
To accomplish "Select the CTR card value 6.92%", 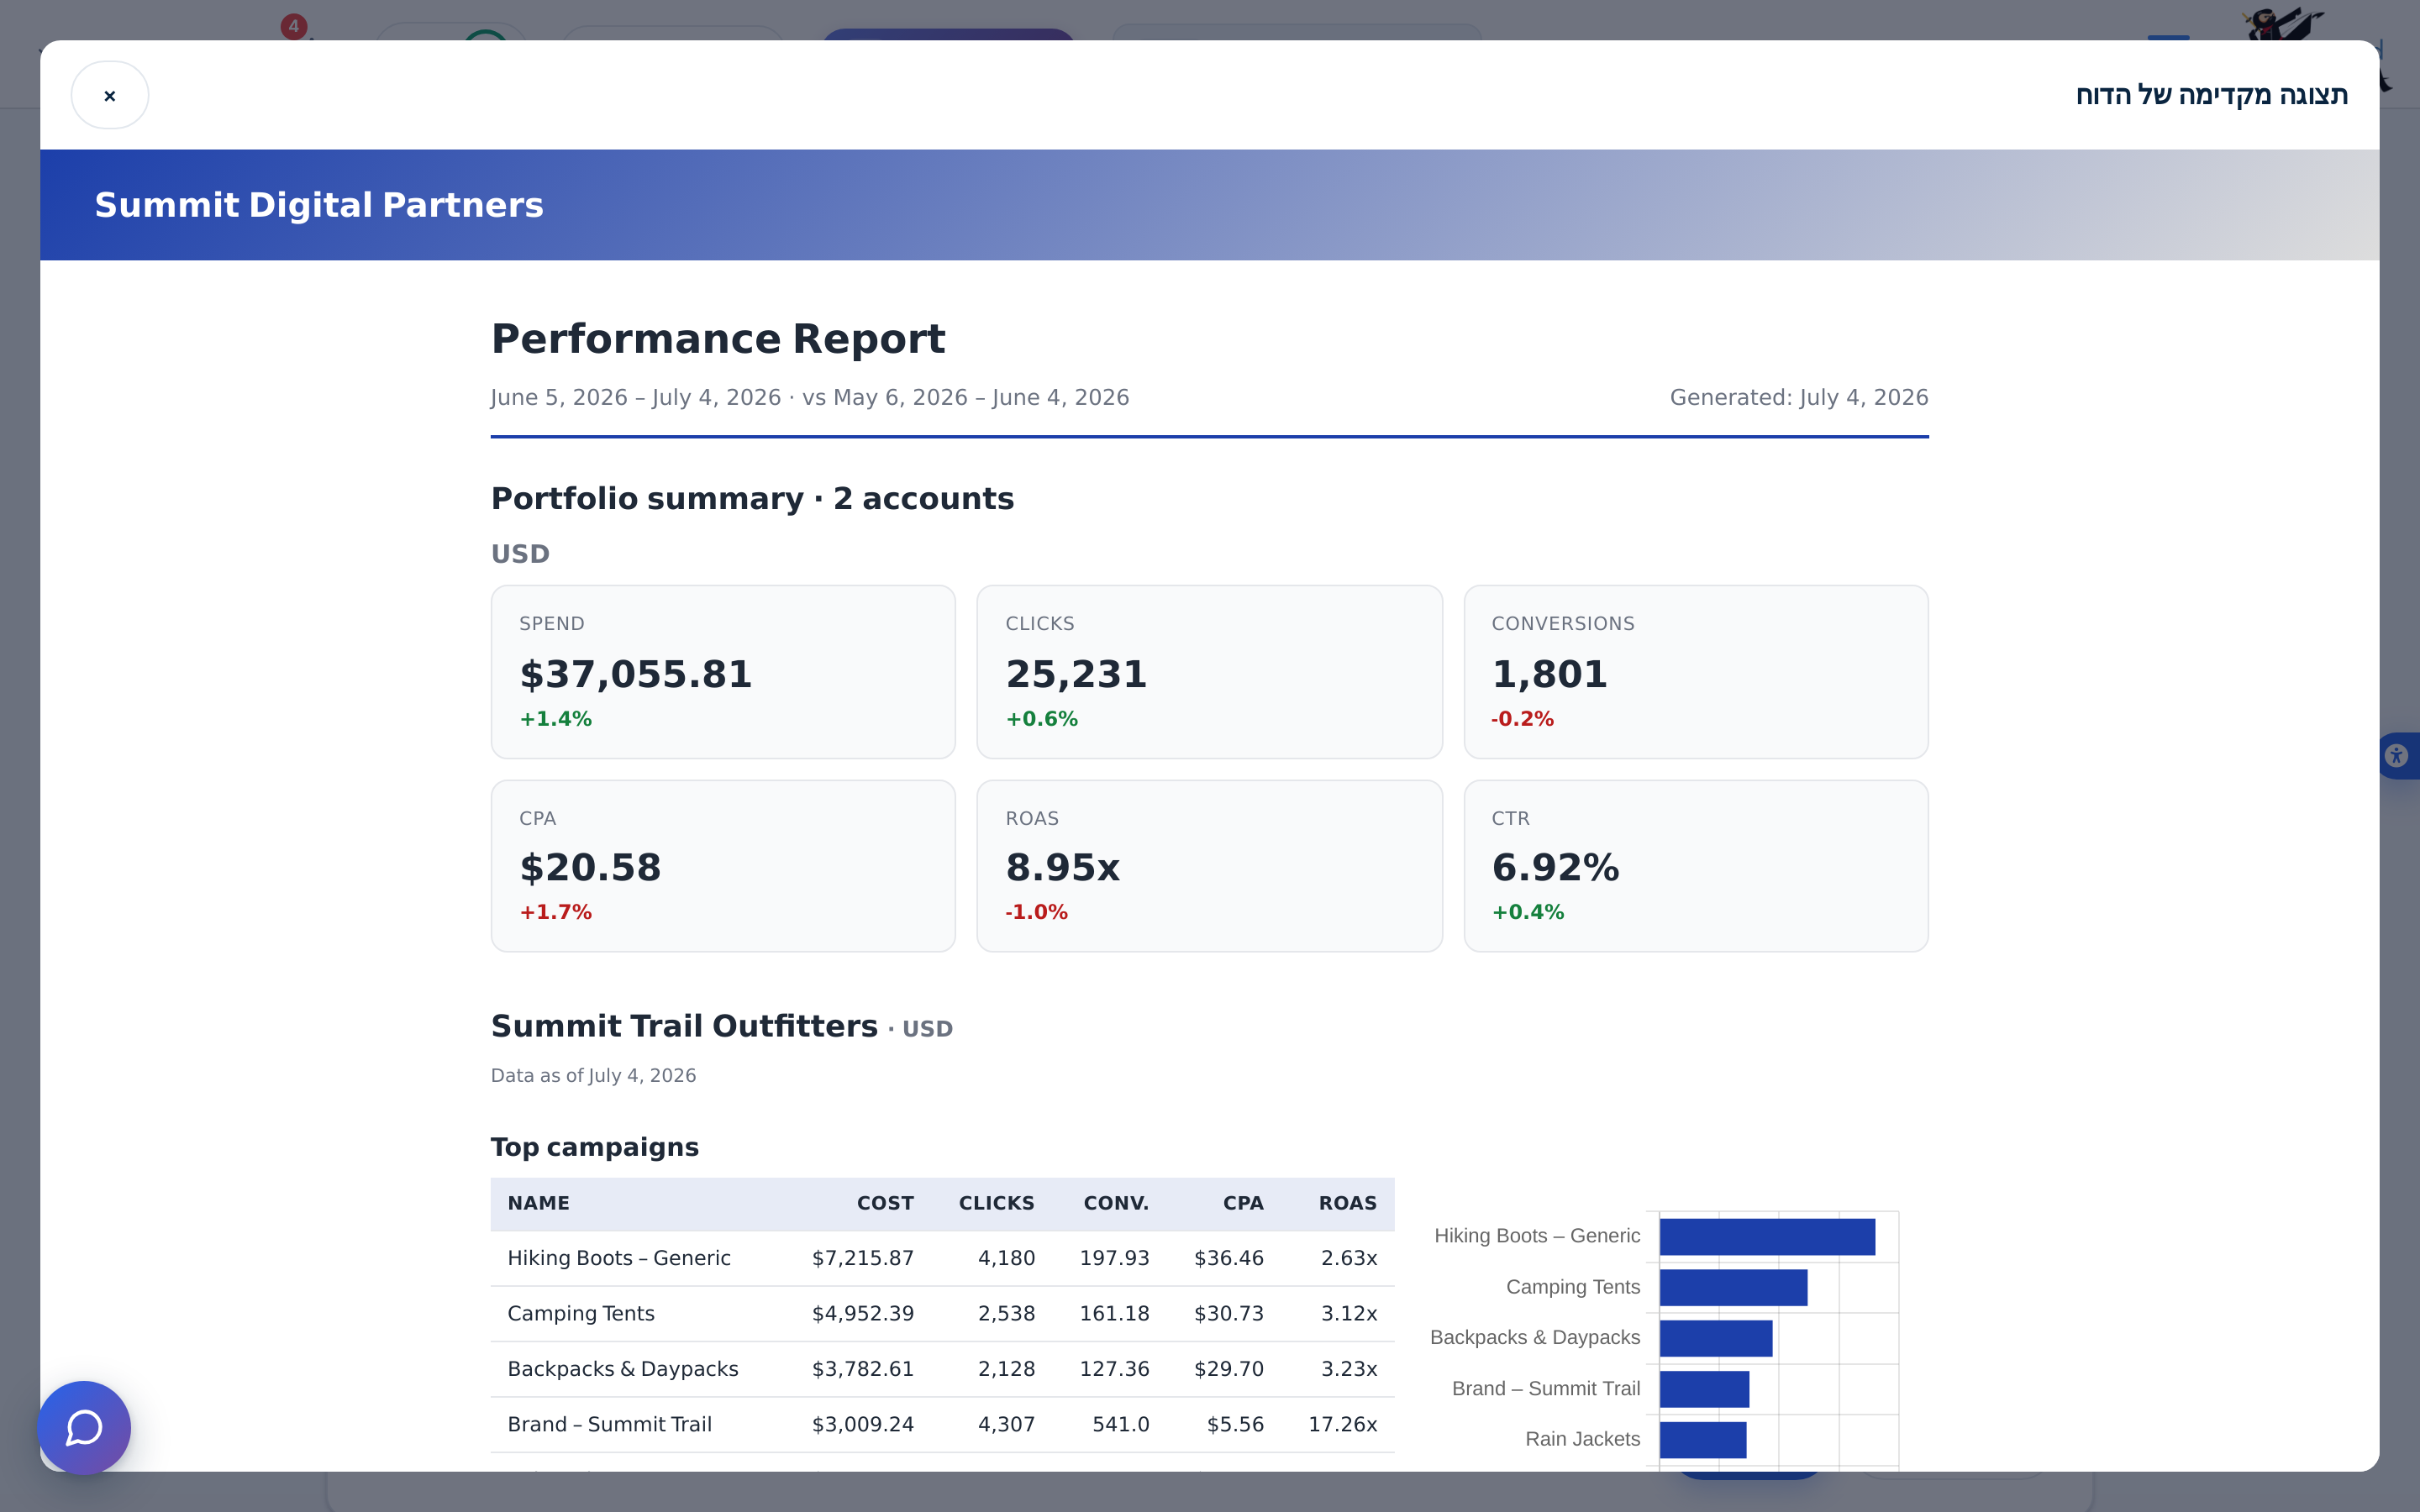I will click(1555, 868).
